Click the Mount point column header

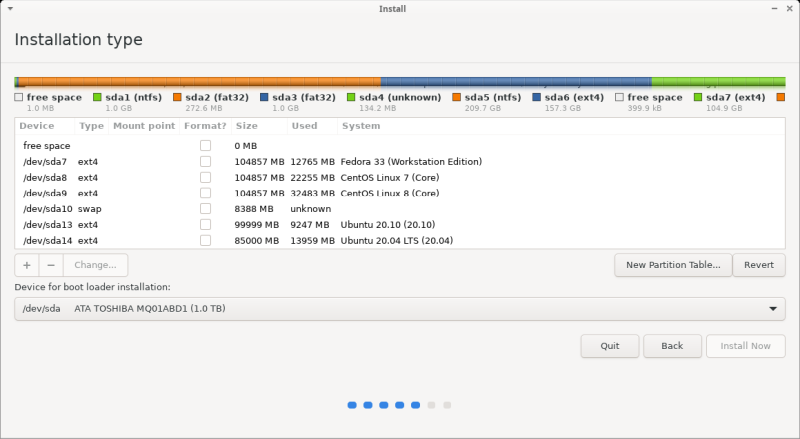point(144,126)
